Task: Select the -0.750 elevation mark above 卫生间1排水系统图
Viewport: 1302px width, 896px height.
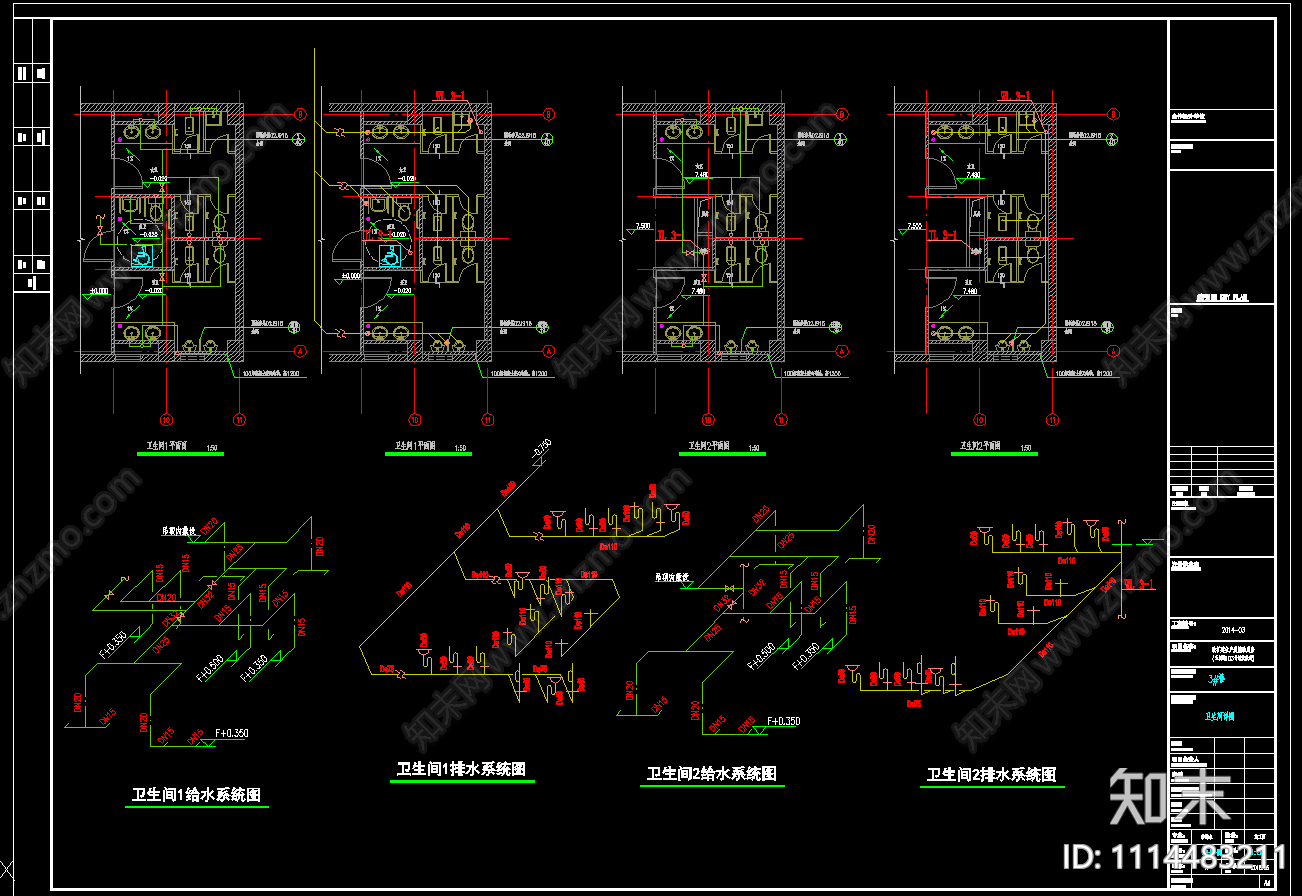Action: point(541,451)
